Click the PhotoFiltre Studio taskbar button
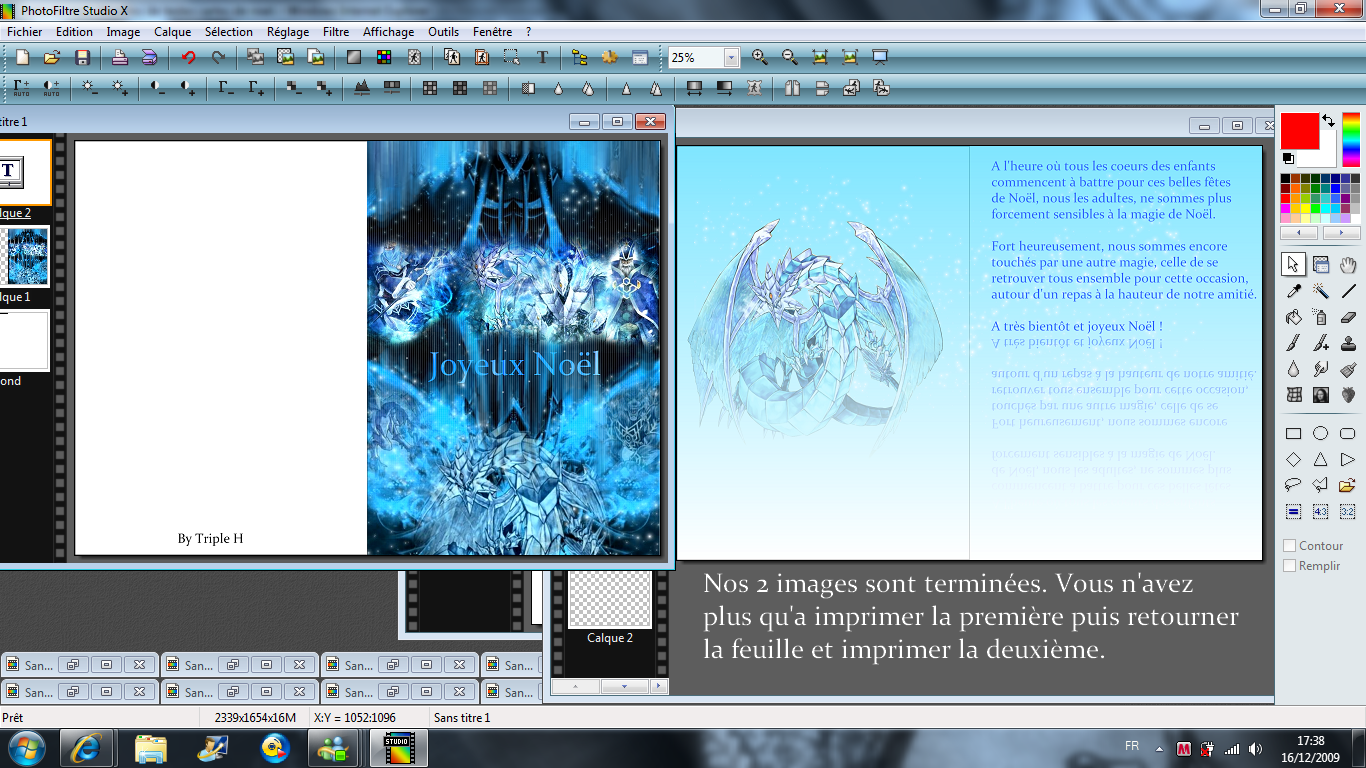 coord(397,747)
